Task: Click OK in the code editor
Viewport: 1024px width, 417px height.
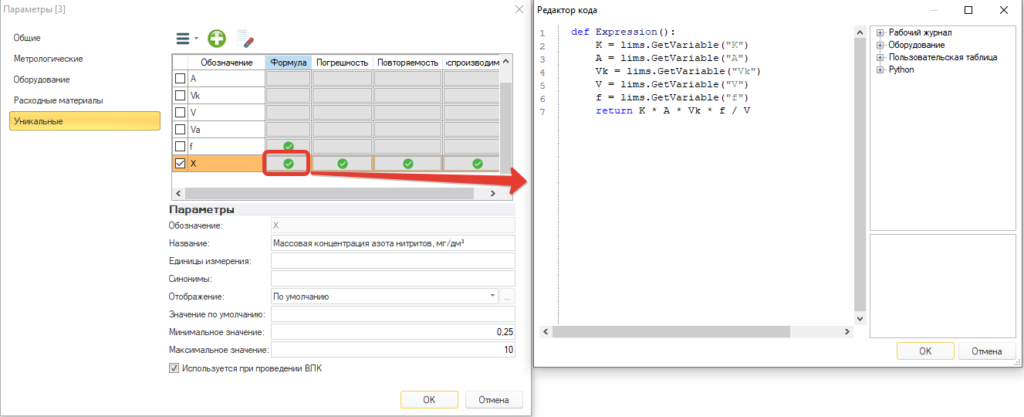Action: (925, 351)
